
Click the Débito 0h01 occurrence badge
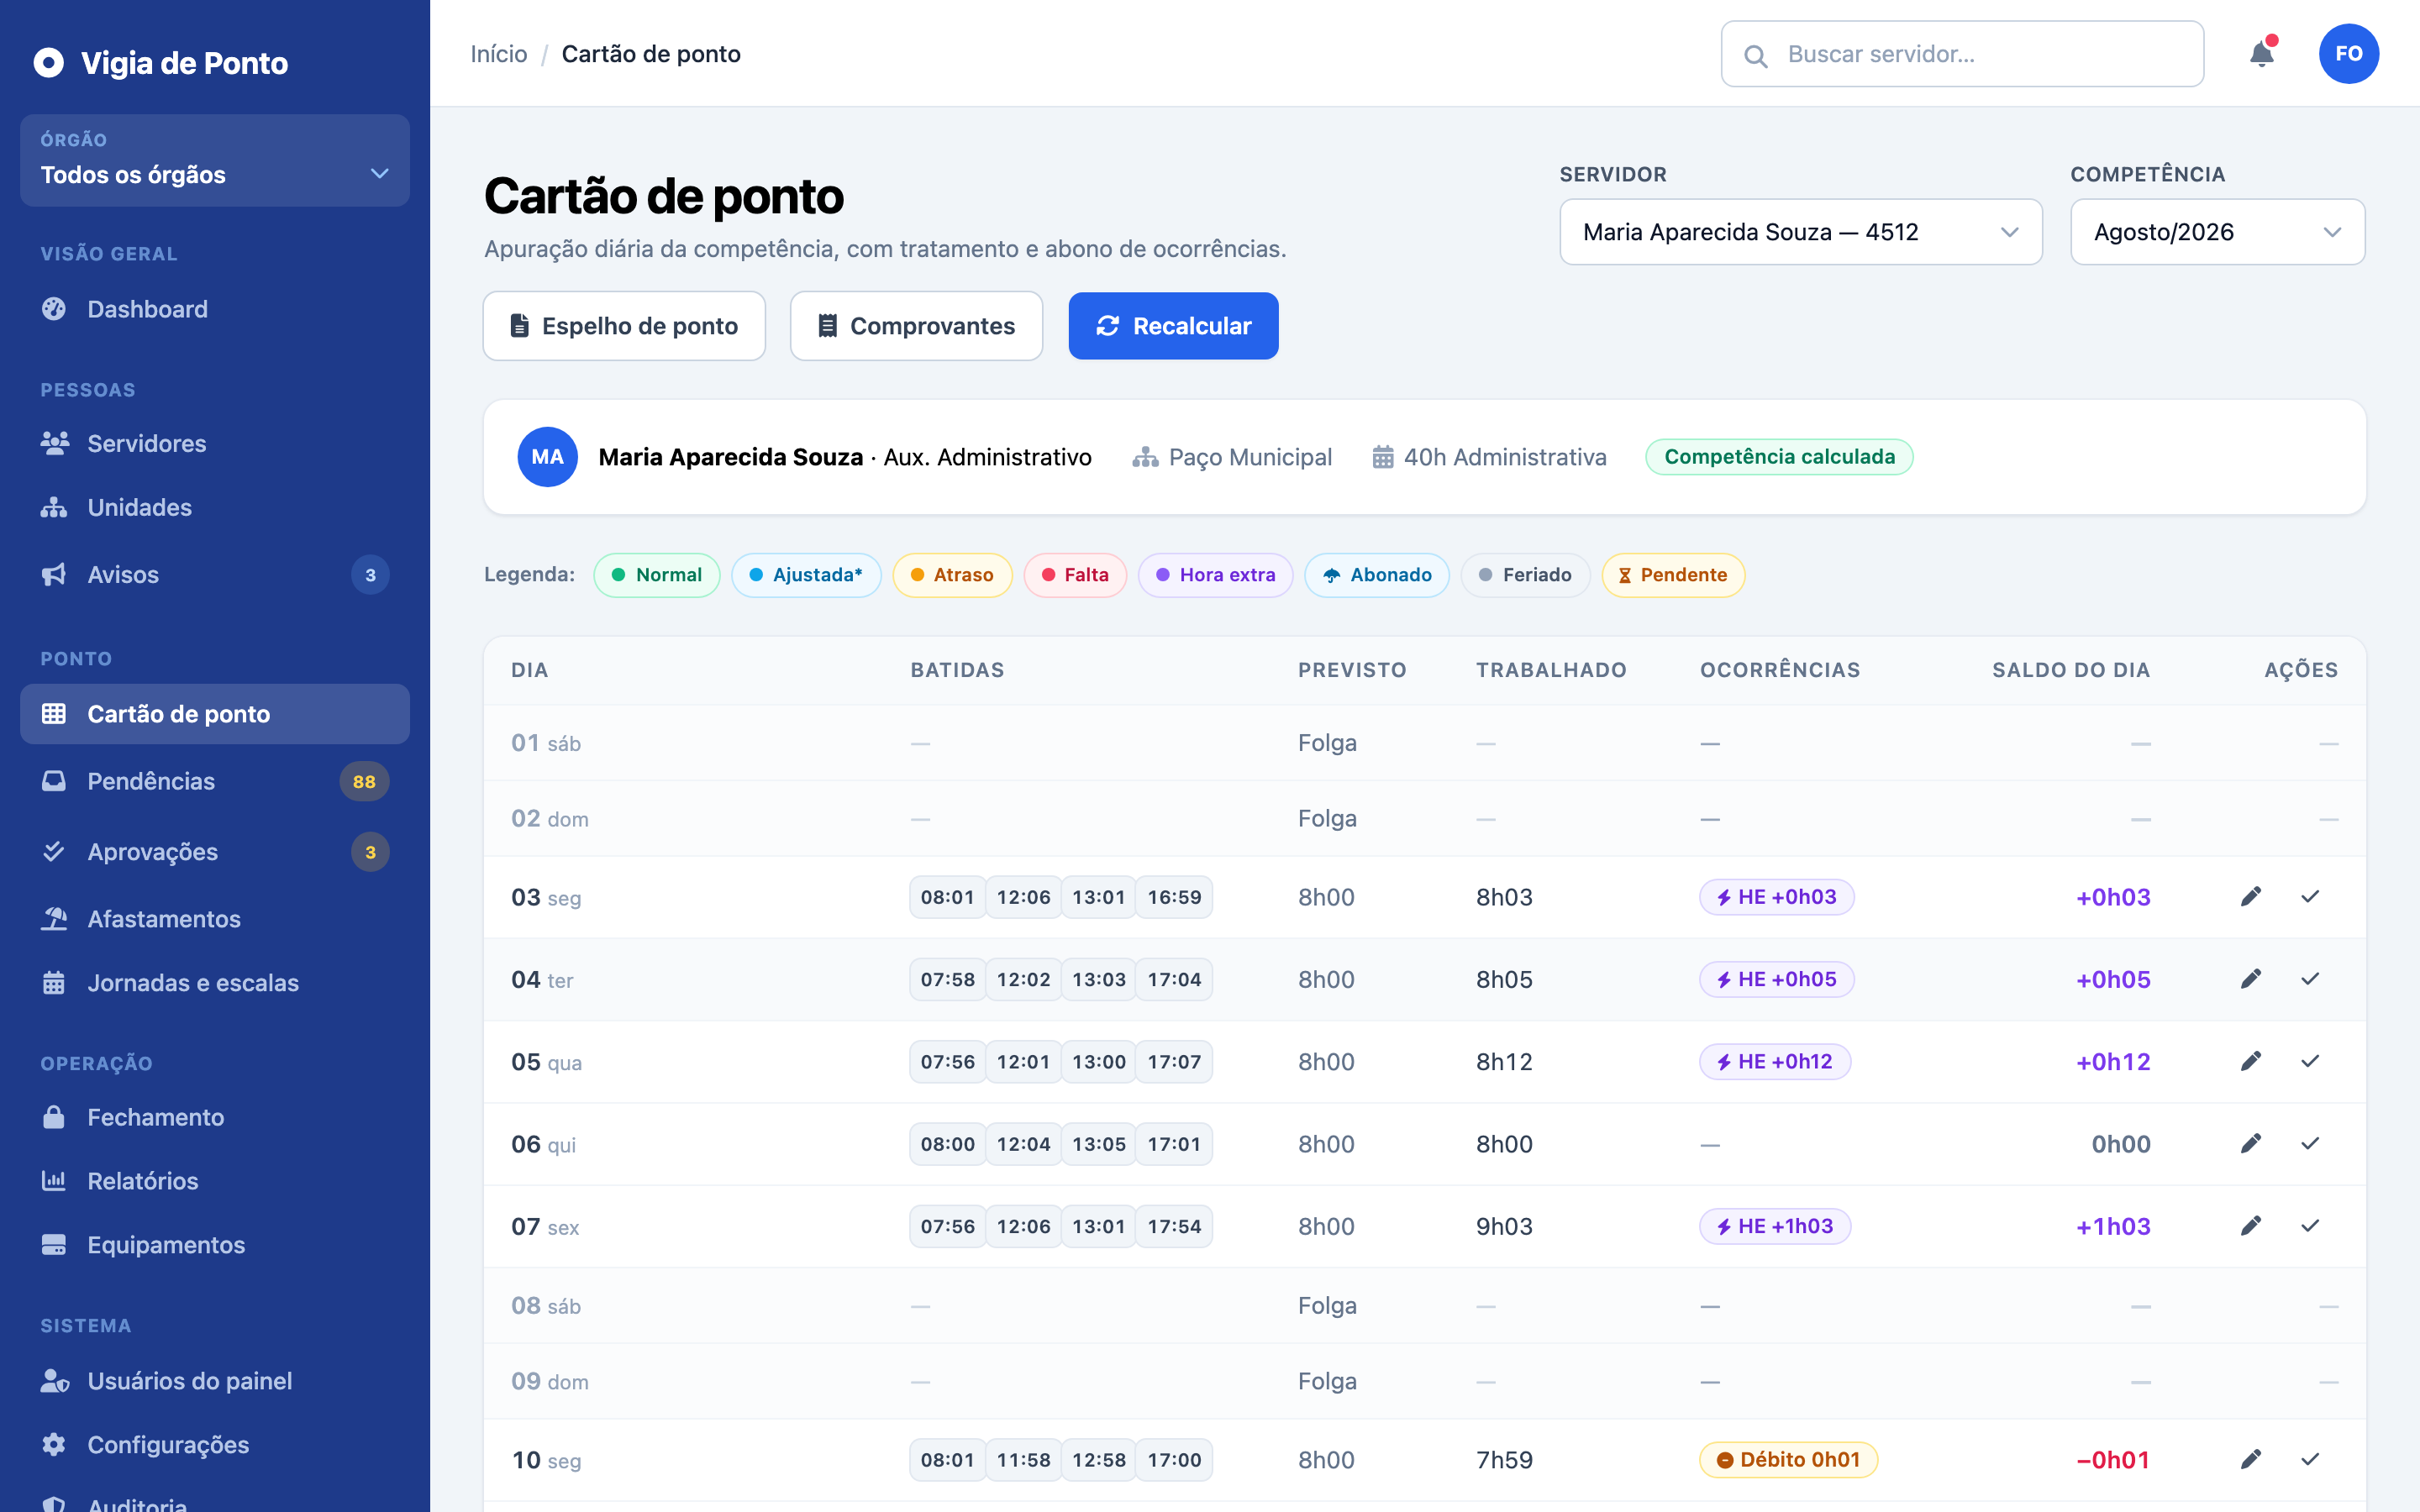(x=1788, y=1460)
